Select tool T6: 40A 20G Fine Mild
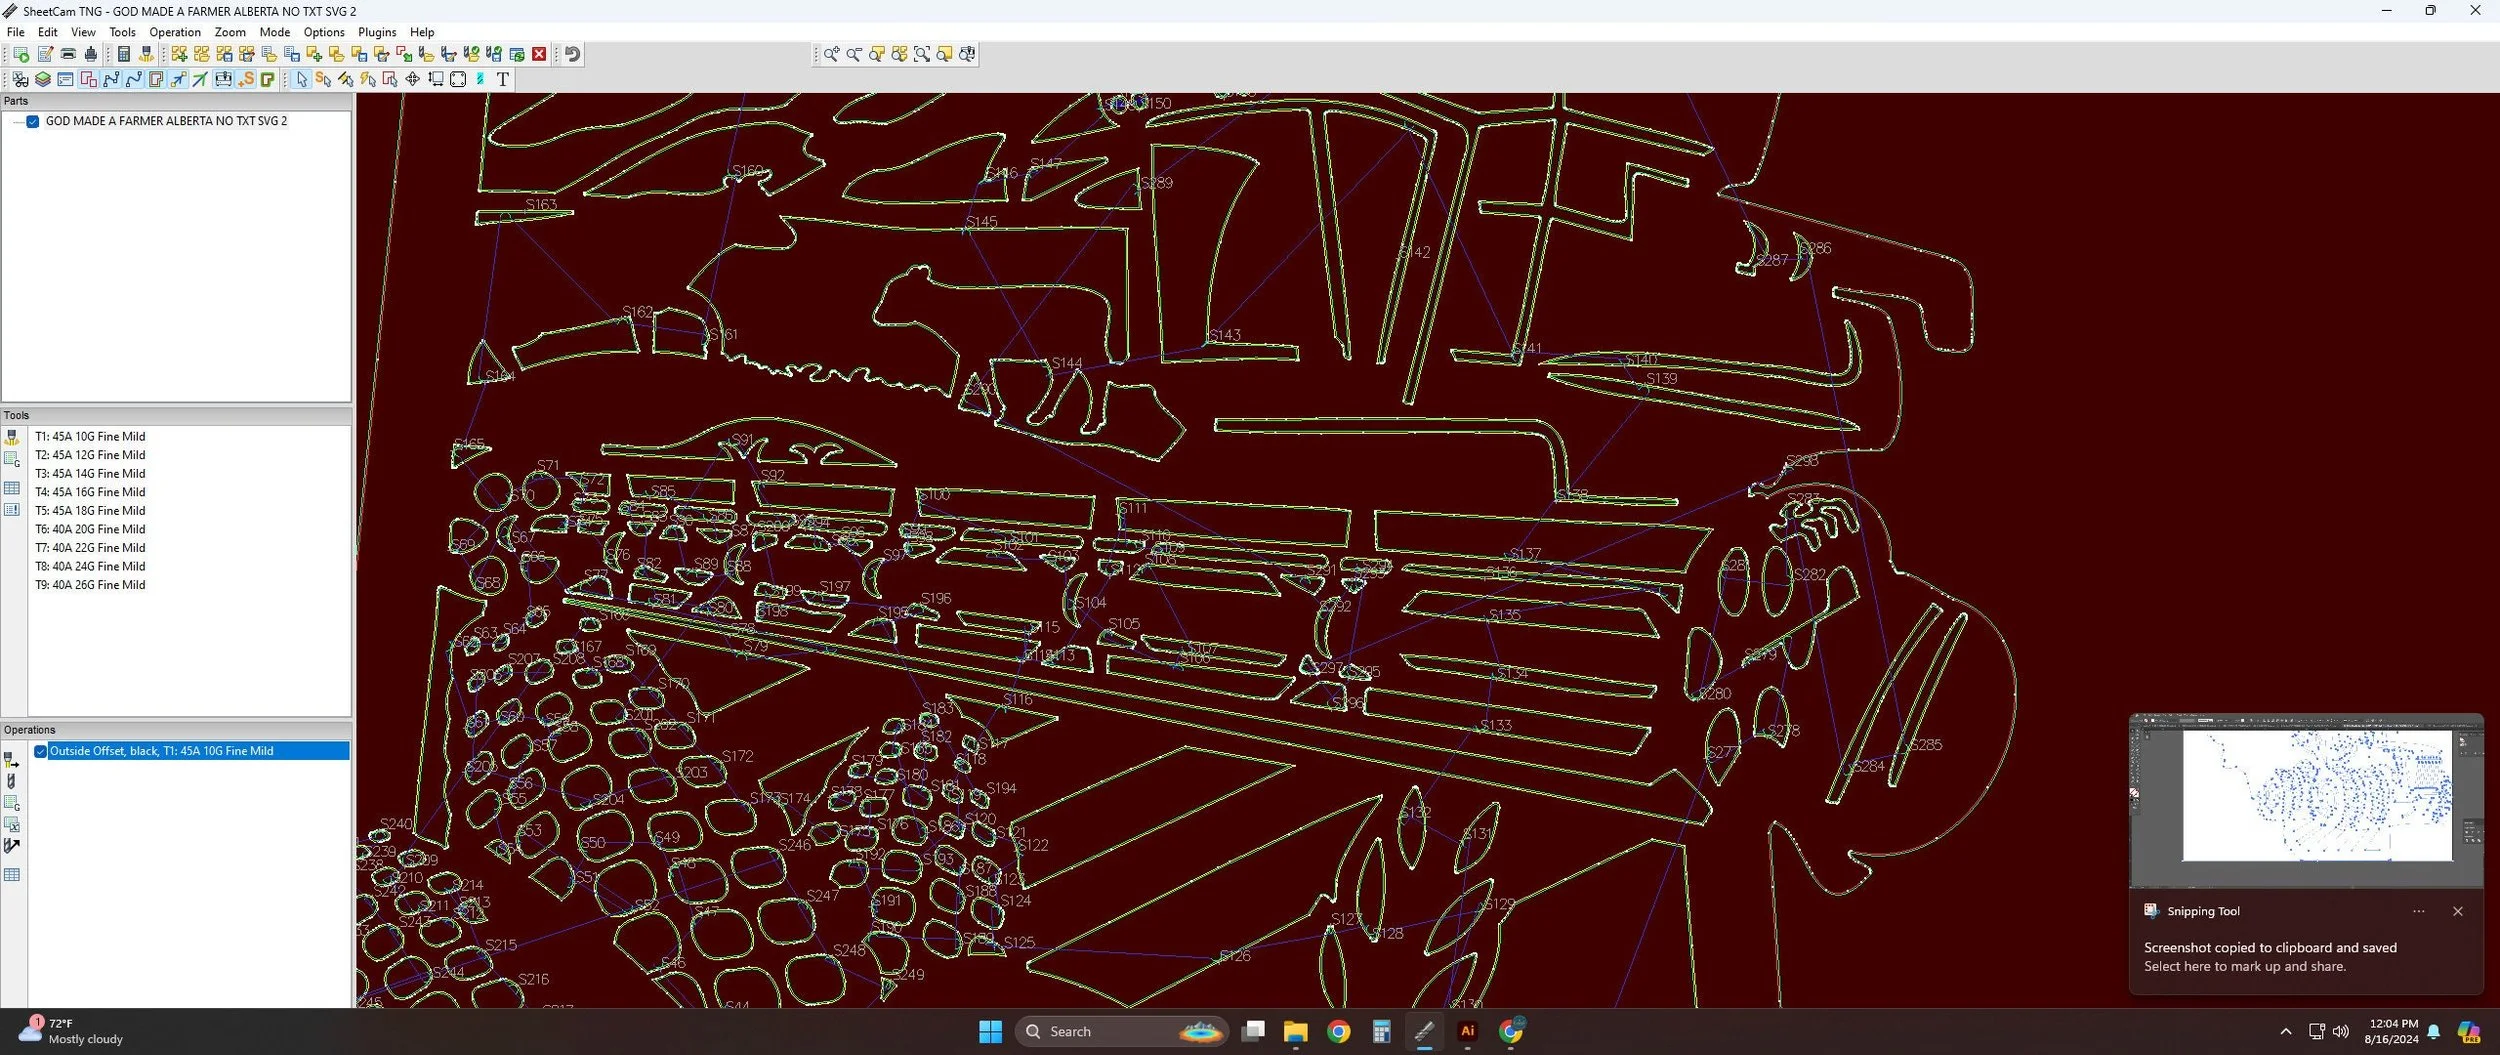This screenshot has height=1055, width=2500. click(90, 529)
